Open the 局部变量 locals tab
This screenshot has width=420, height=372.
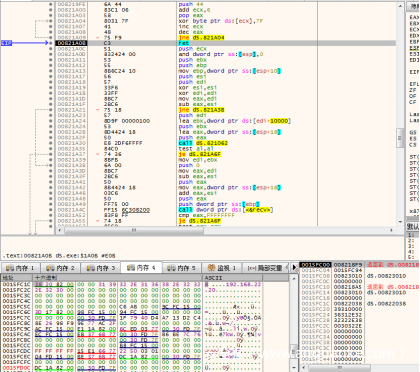(265, 268)
